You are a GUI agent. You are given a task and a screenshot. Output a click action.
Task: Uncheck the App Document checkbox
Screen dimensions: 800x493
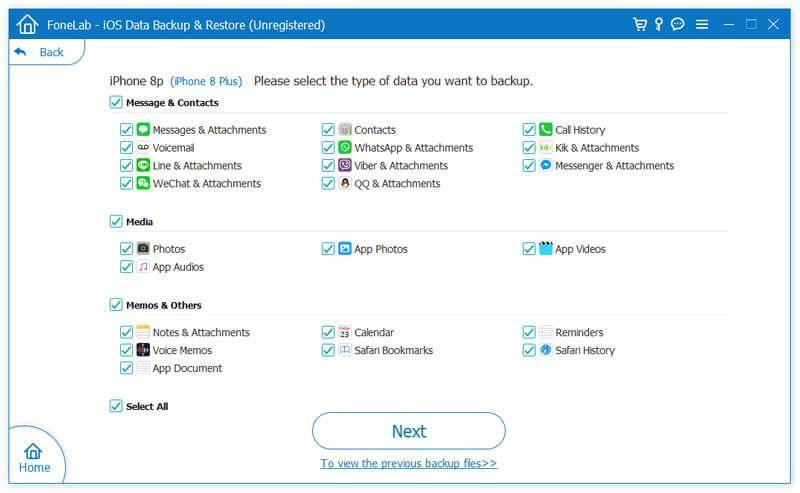click(x=126, y=368)
